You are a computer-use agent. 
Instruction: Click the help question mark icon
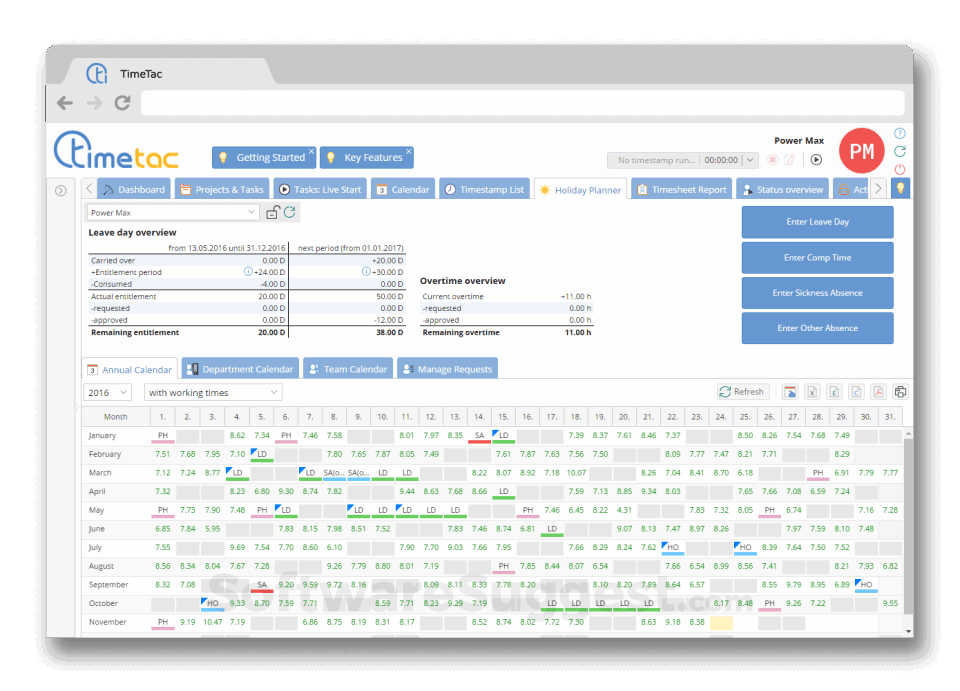(x=899, y=133)
